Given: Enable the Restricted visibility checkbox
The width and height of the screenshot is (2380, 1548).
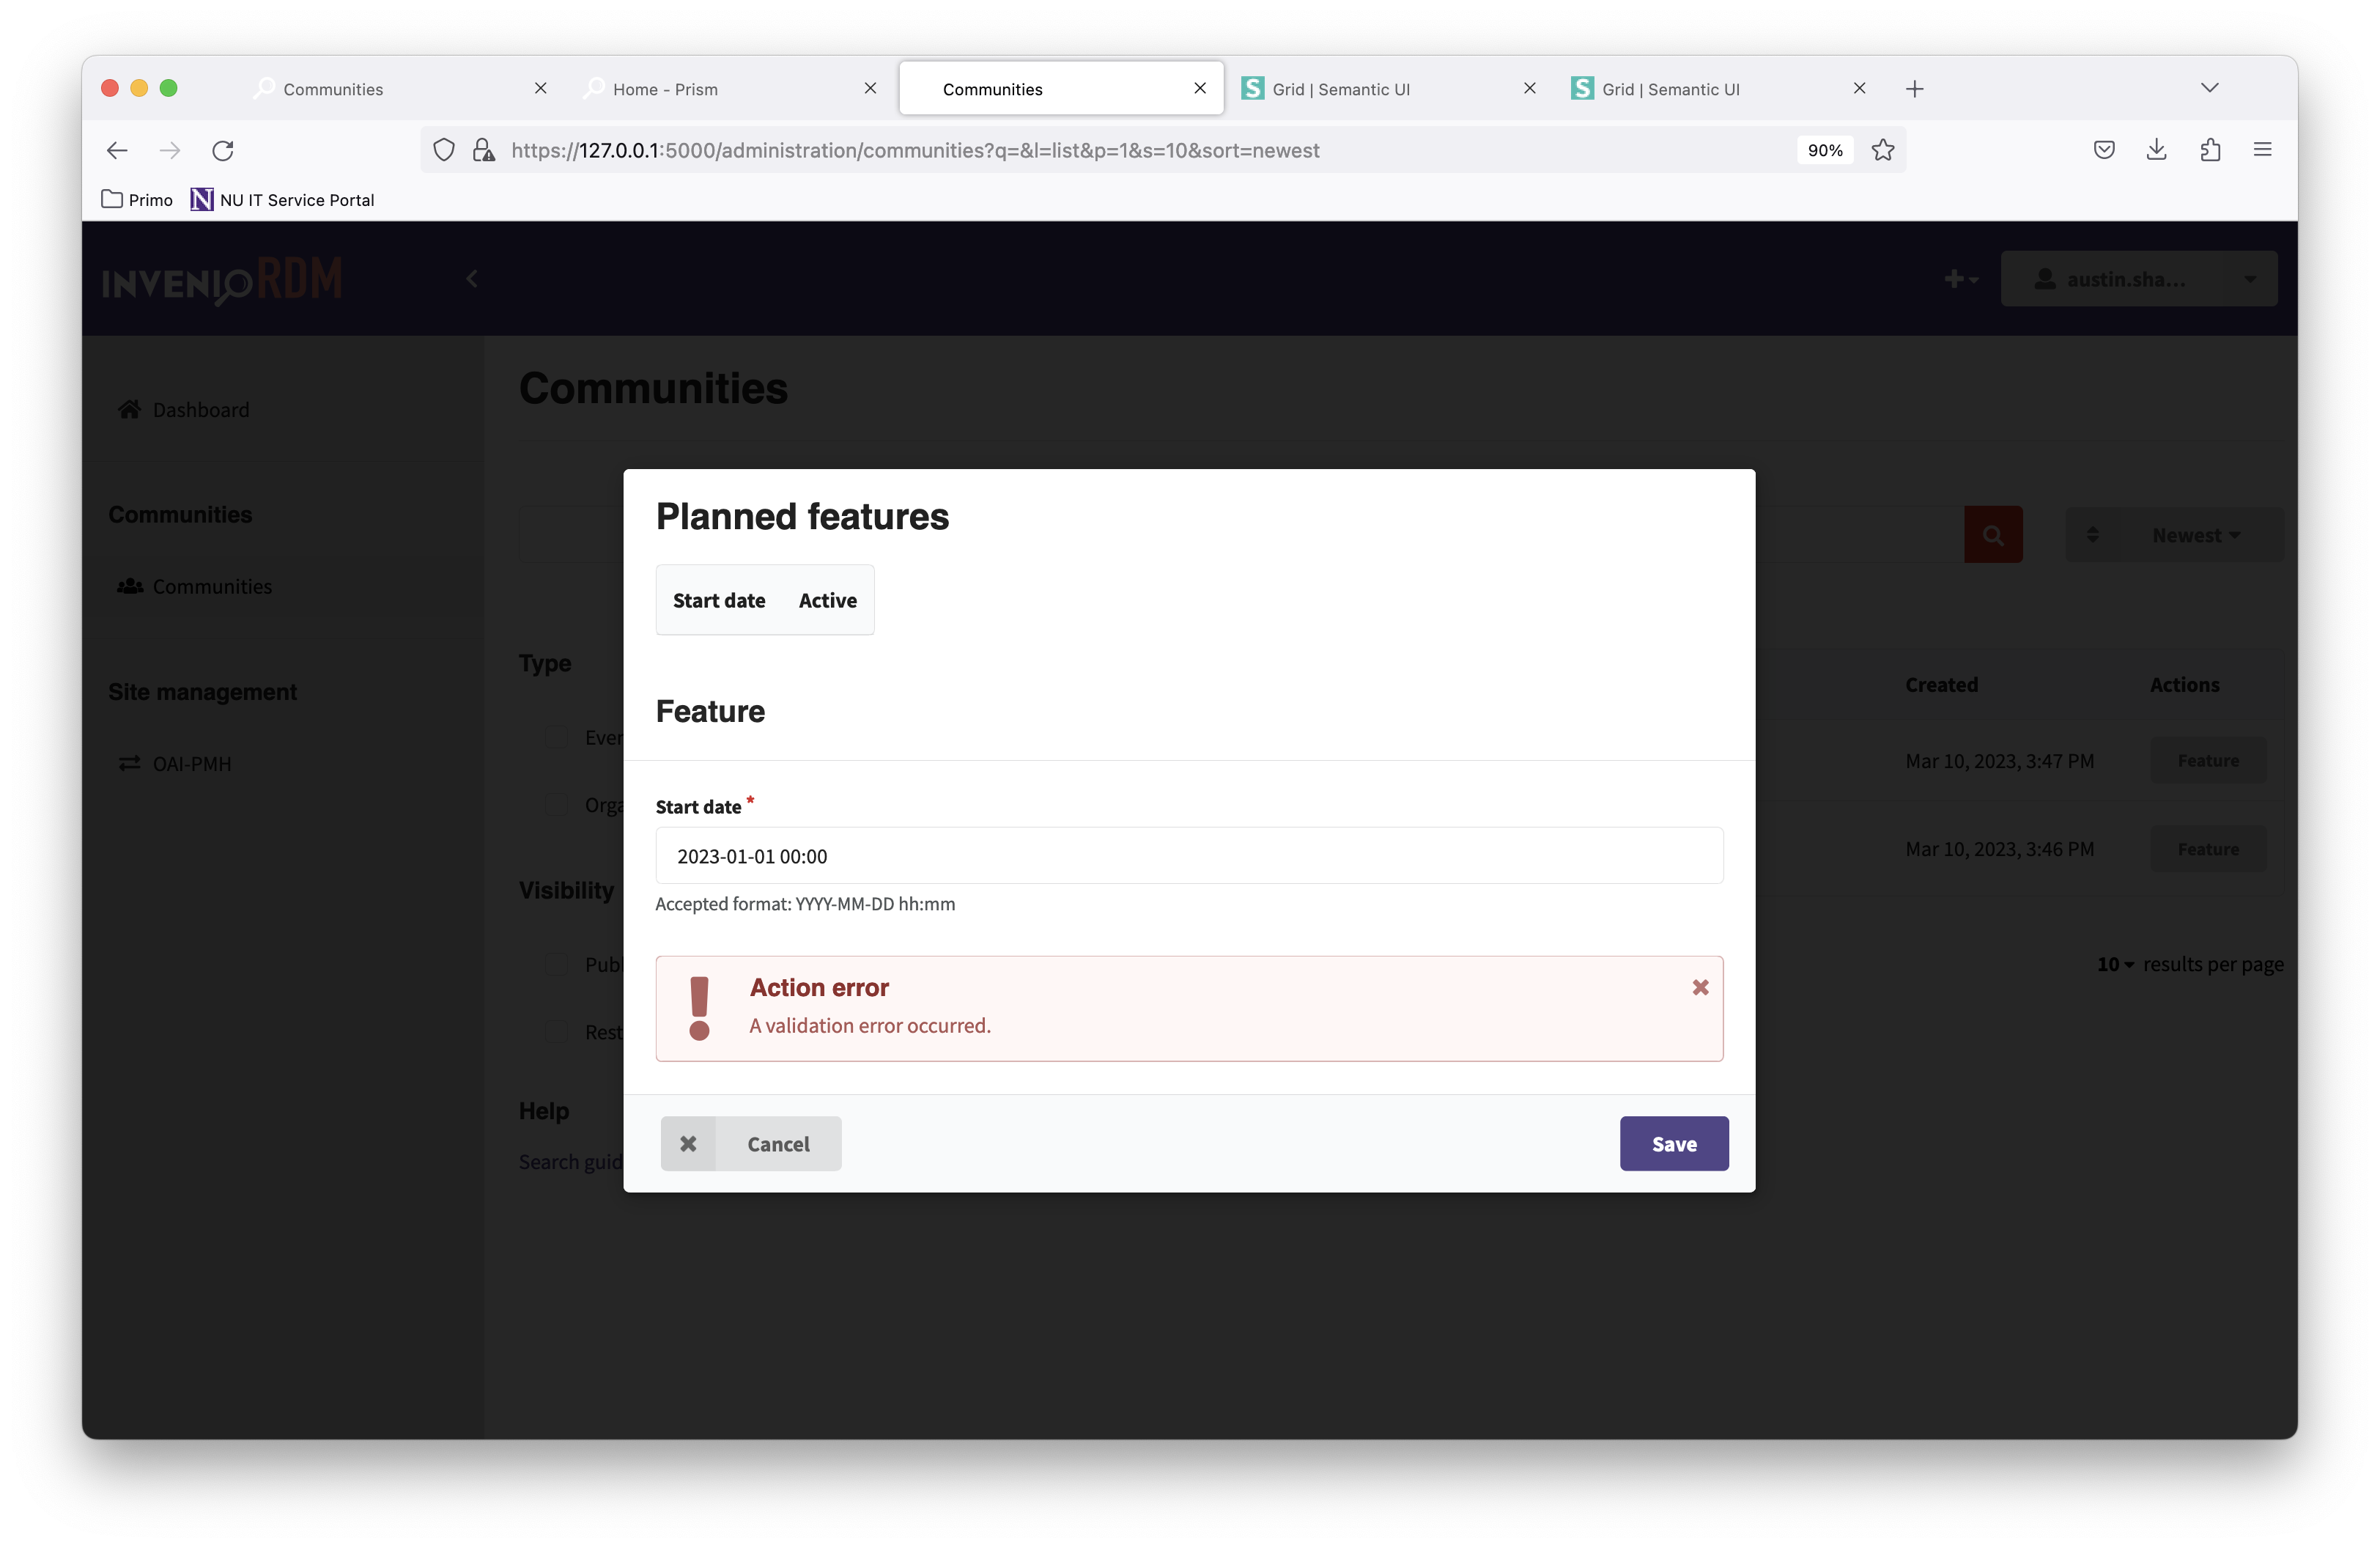Looking at the screenshot, I should click(x=557, y=1032).
